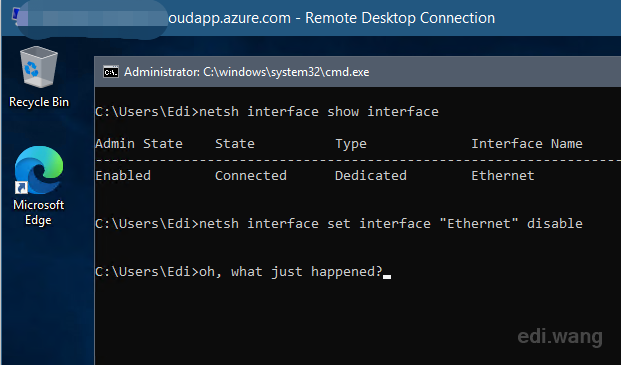Click the 'Type' column header text

351,144
